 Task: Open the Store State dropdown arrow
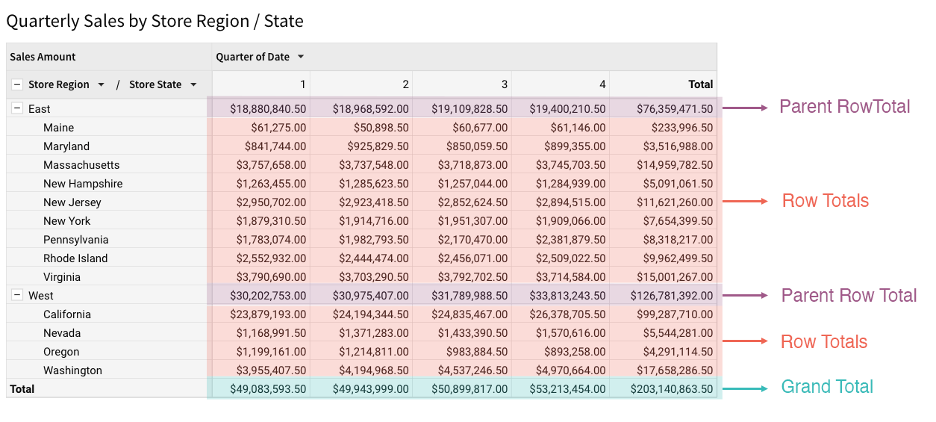(x=193, y=85)
